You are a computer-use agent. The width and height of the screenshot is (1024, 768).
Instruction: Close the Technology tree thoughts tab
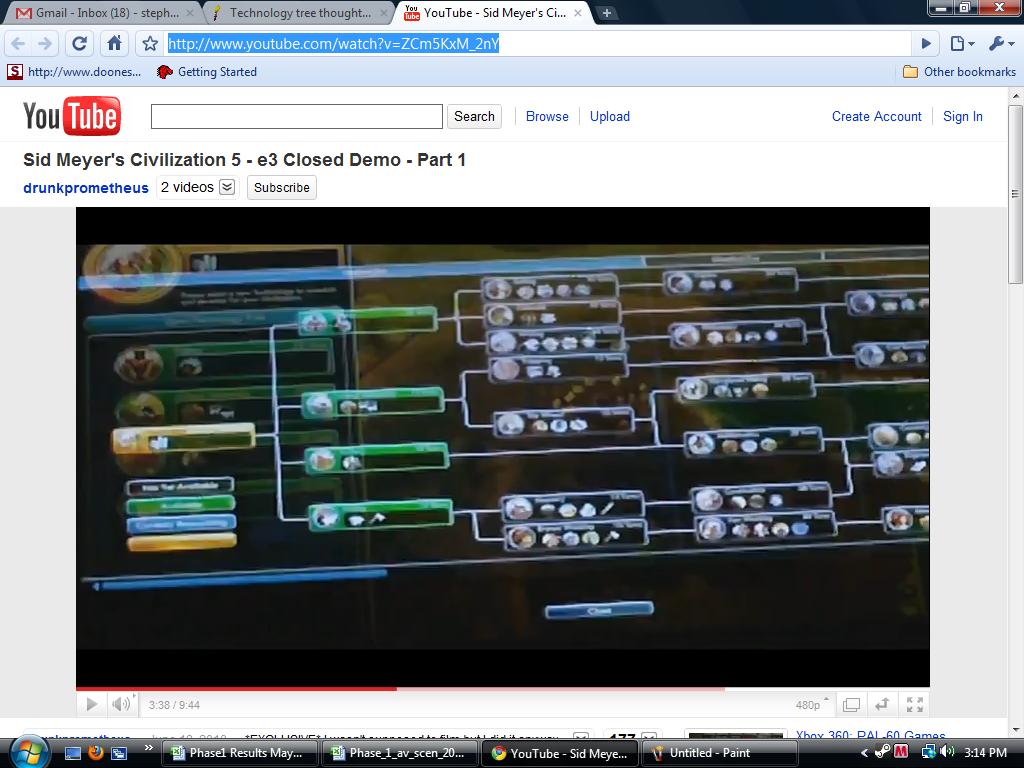[x=383, y=12]
